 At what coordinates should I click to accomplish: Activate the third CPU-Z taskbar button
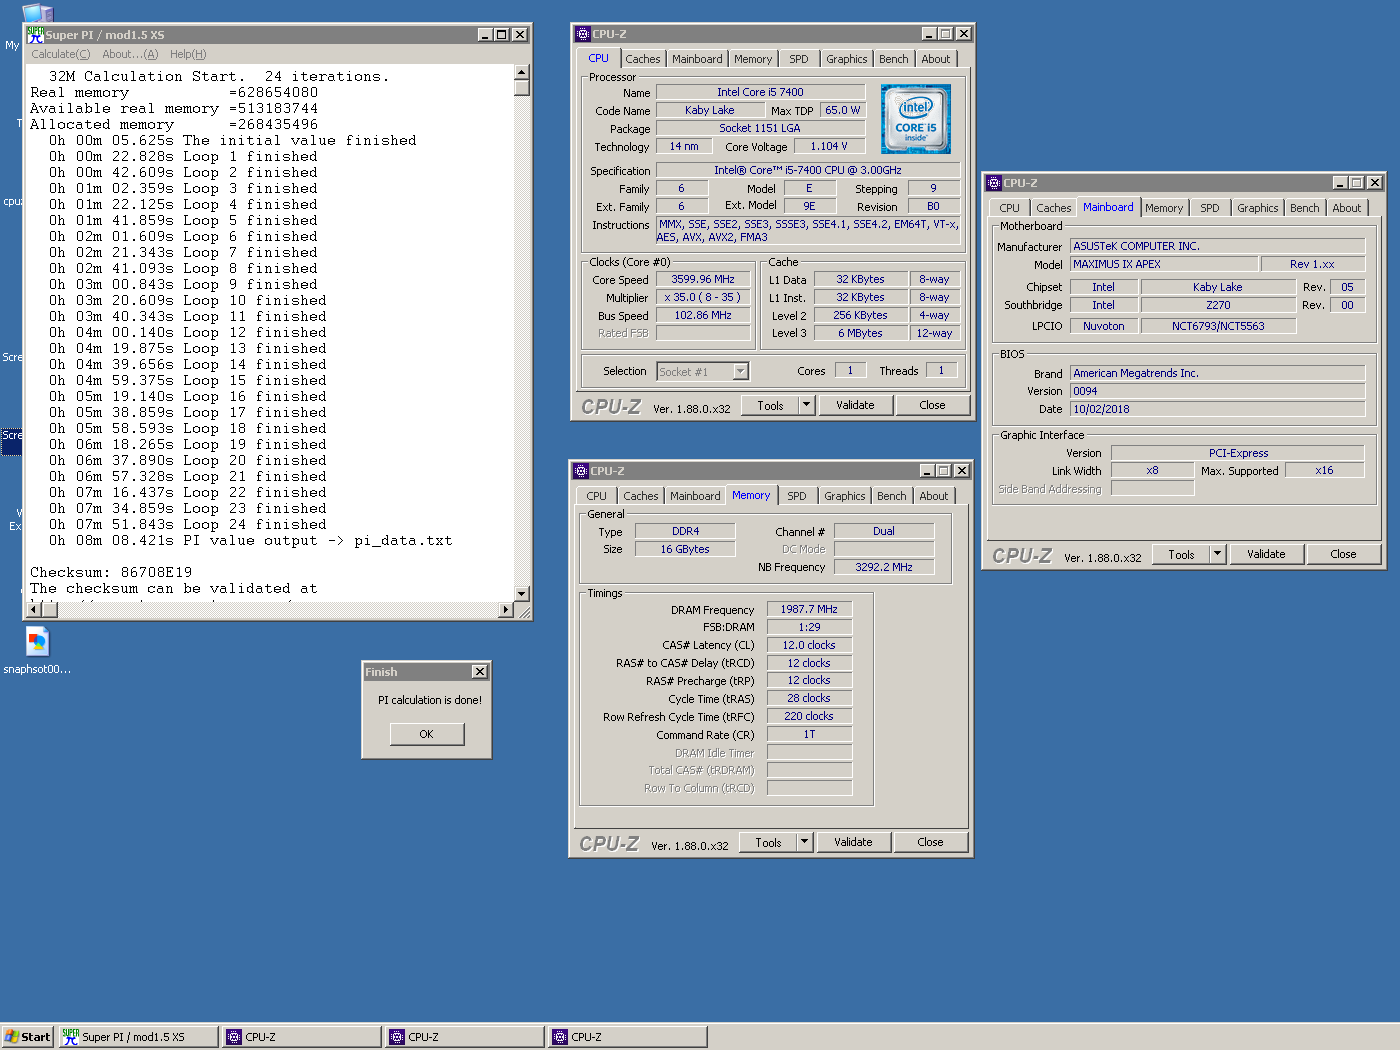coord(628,1037)
